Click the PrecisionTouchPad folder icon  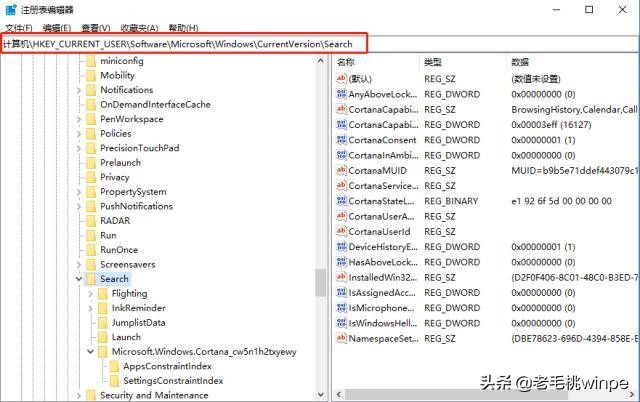click(x=91, y=148)
